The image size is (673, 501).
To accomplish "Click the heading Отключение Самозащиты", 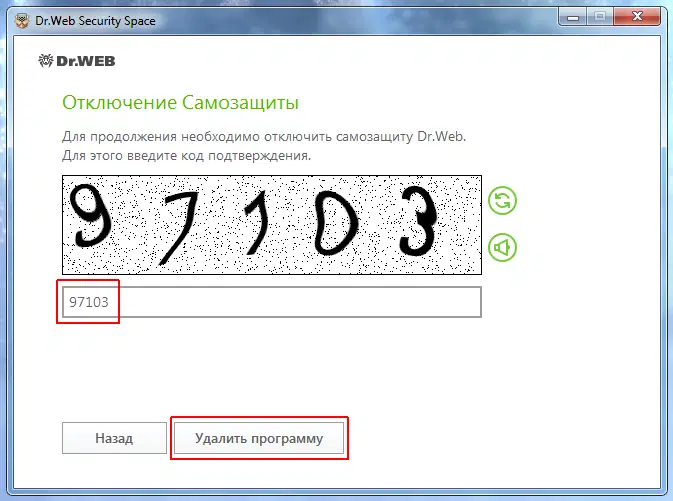I will click(x=180, y=103).
